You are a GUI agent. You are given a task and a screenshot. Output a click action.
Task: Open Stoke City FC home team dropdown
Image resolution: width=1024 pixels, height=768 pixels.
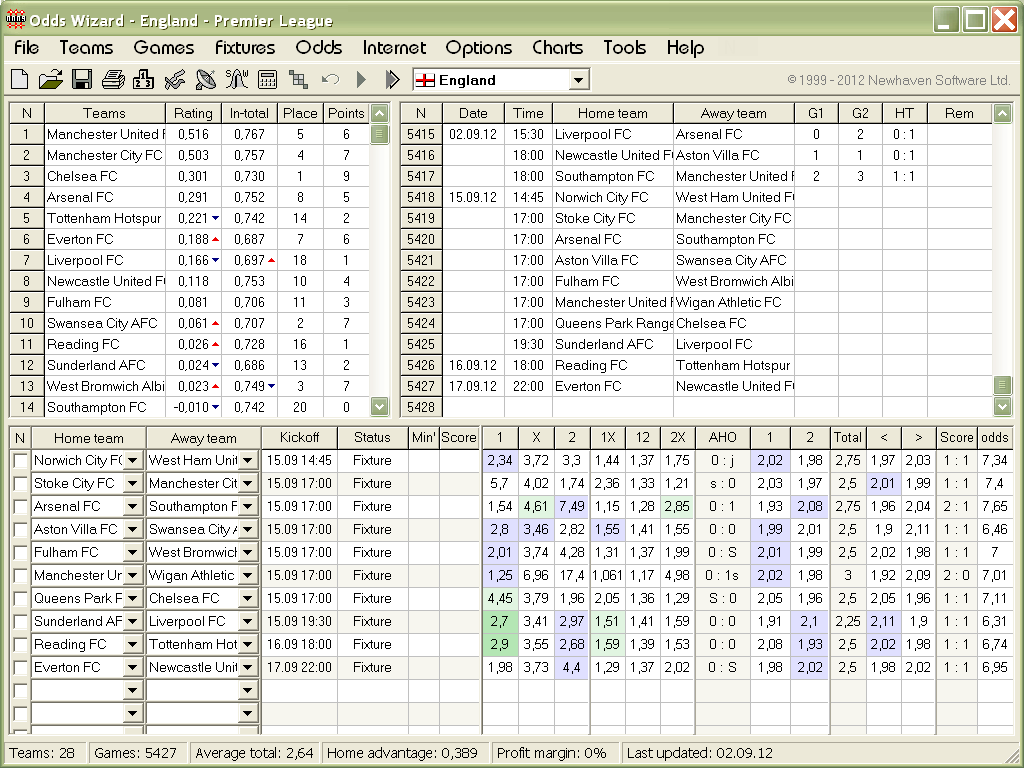point(133,484)
